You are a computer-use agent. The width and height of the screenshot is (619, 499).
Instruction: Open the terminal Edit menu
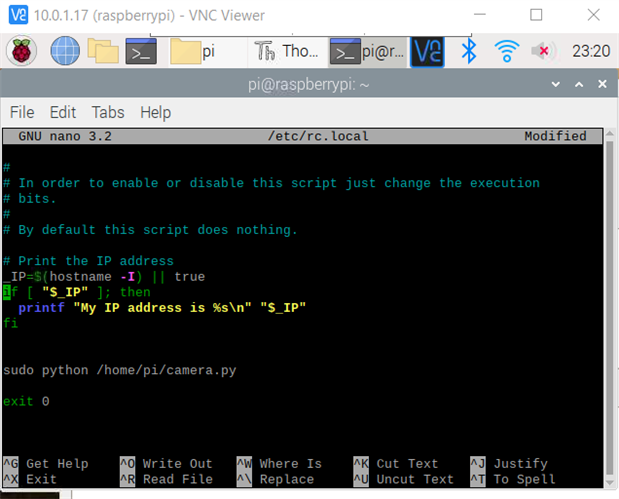pyautogui.click(x=63, y=112)
